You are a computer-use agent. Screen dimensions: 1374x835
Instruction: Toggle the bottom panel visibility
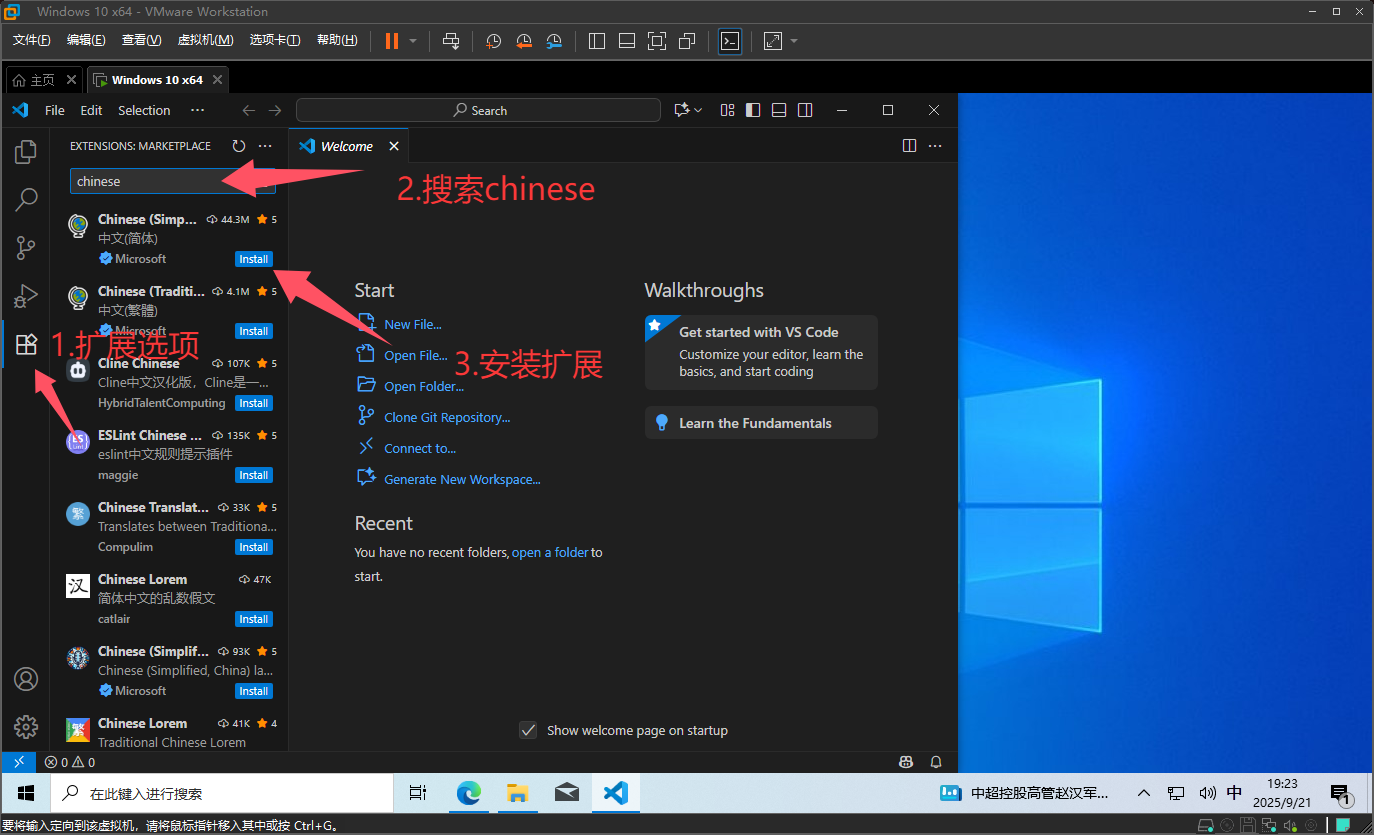tap(779, 110)
